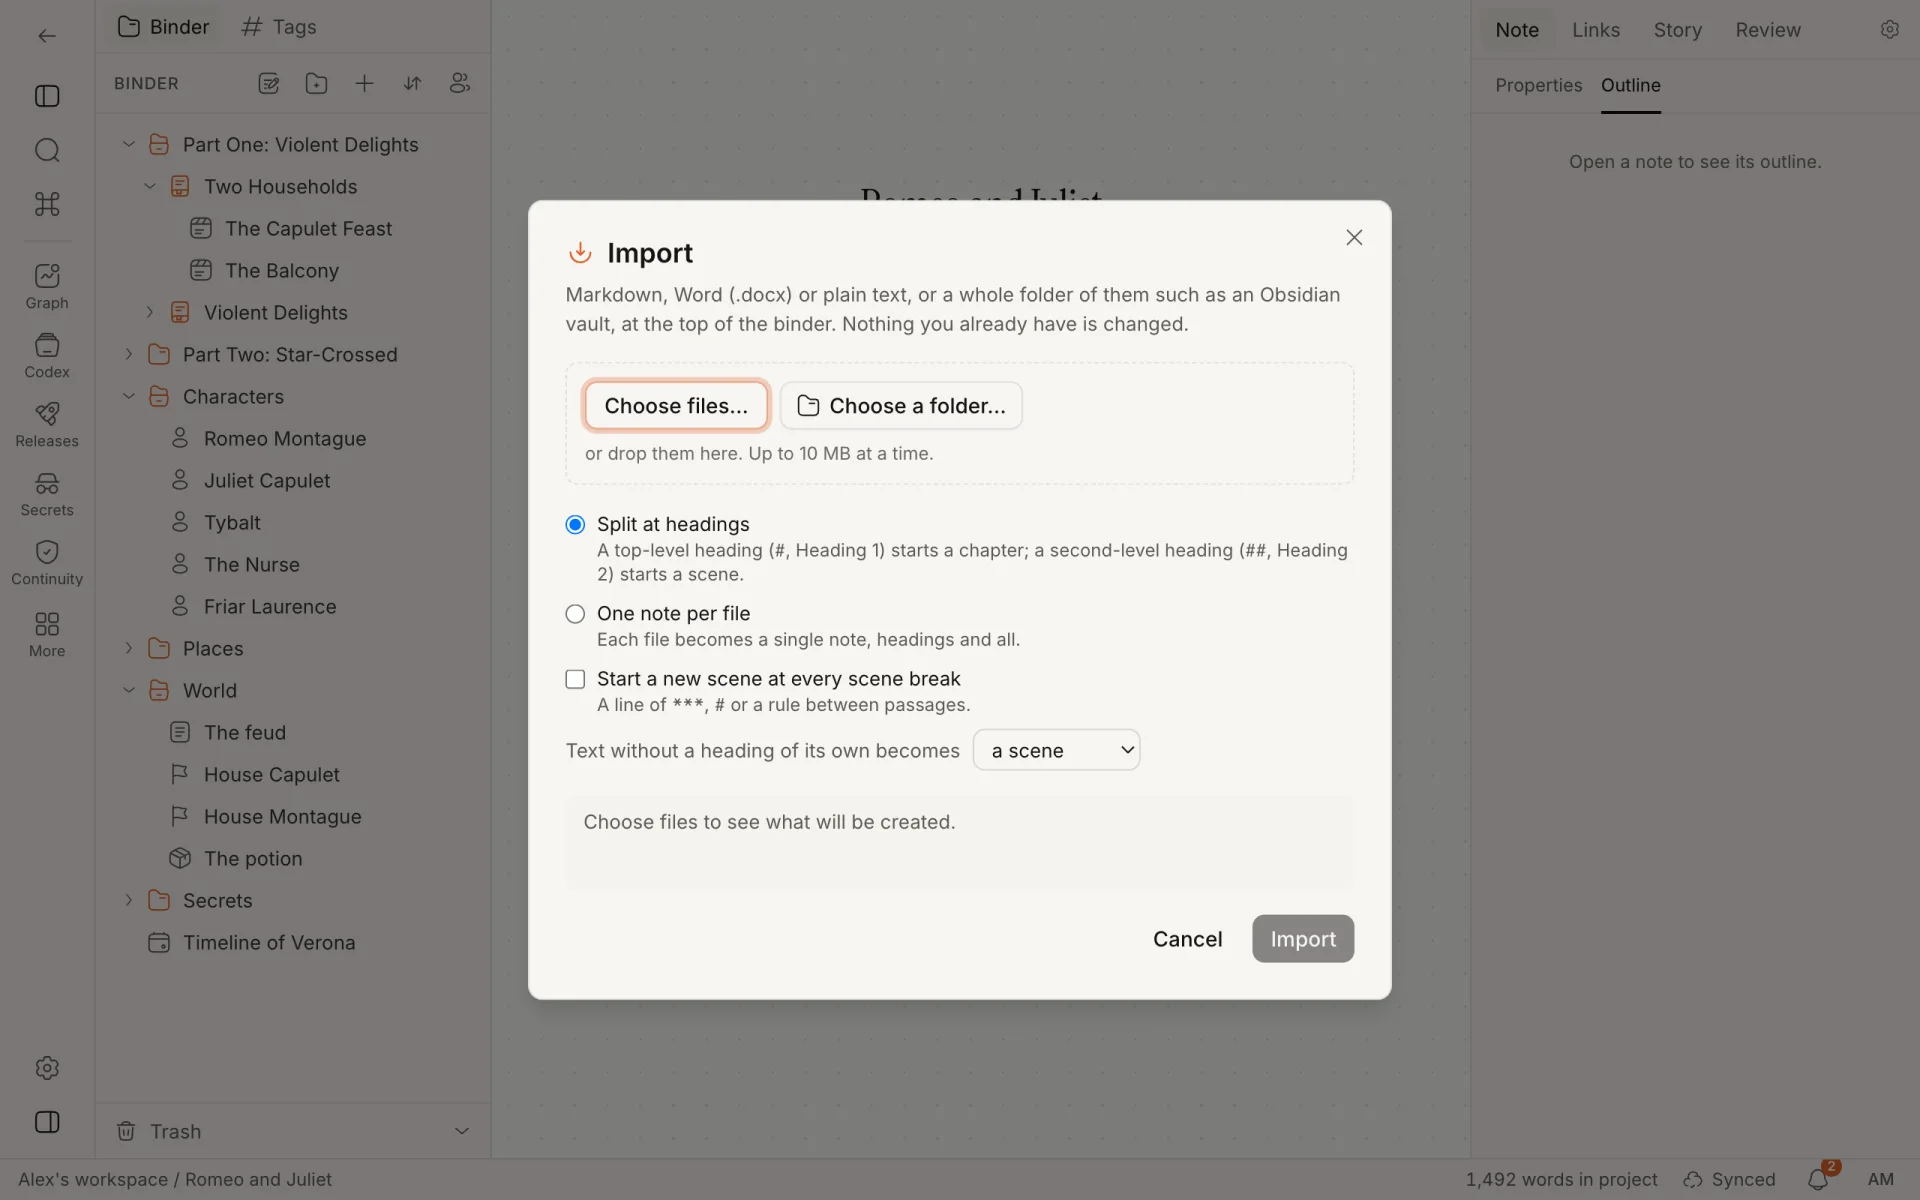Open the 'a scene' dropdown
1920x1200 pixels.
1056,750
